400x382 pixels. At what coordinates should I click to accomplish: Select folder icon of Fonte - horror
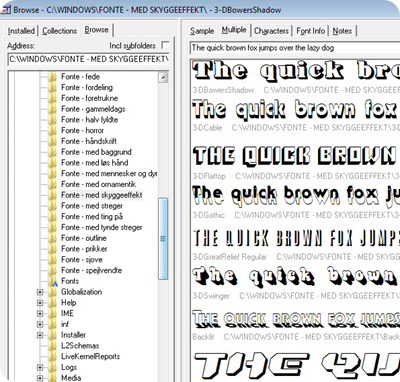click(52, 130)
